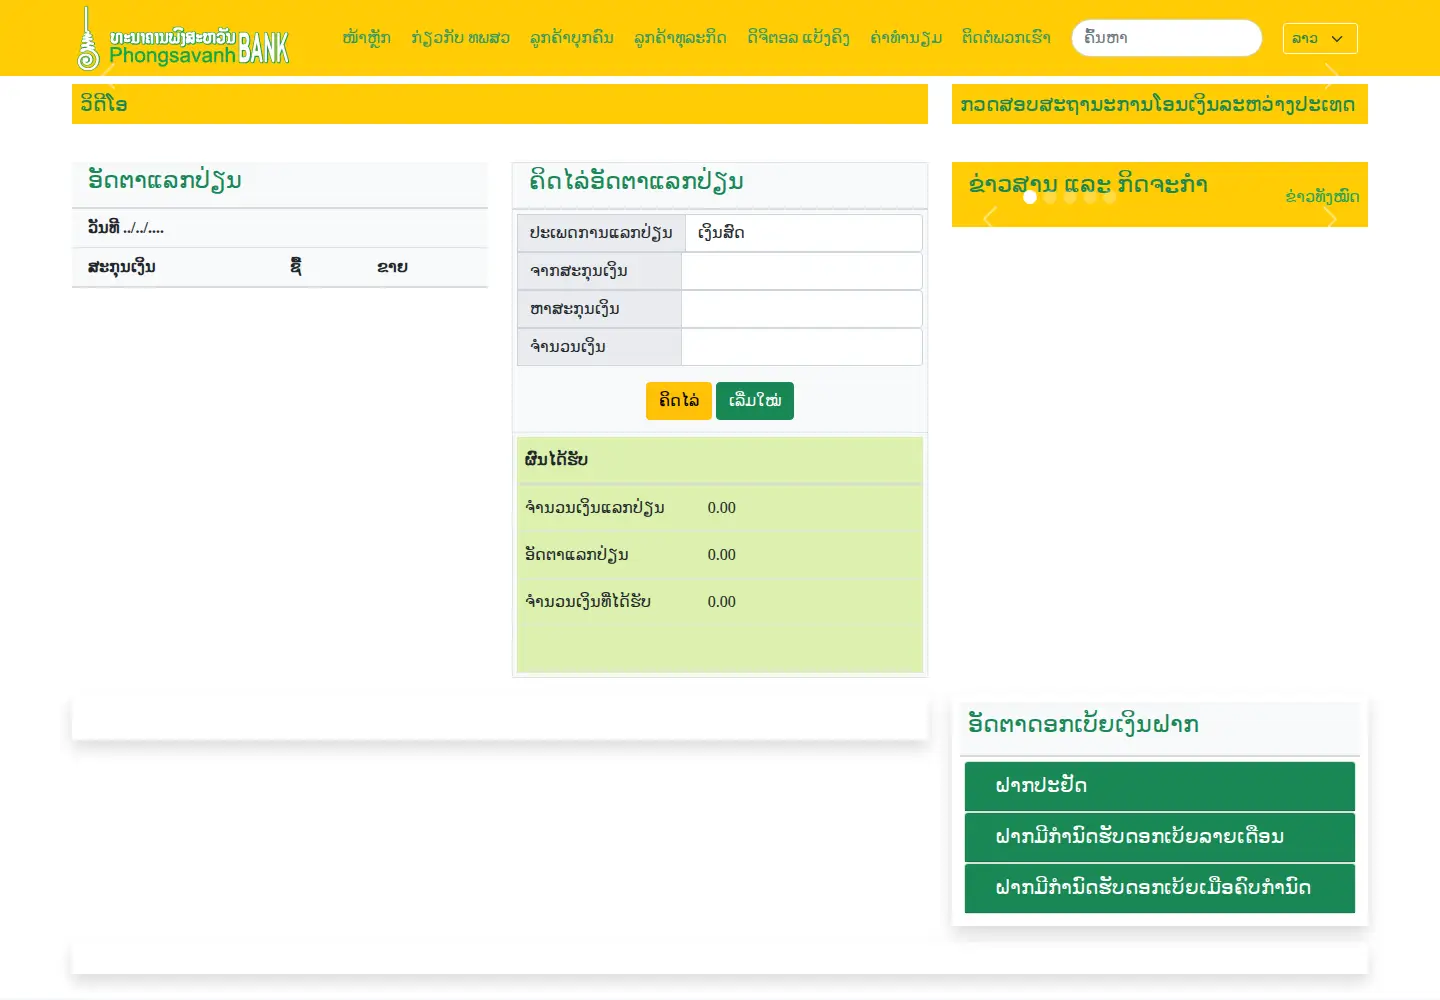Click the ຄົ້ນຫາ search box in header

point(1166,38)
